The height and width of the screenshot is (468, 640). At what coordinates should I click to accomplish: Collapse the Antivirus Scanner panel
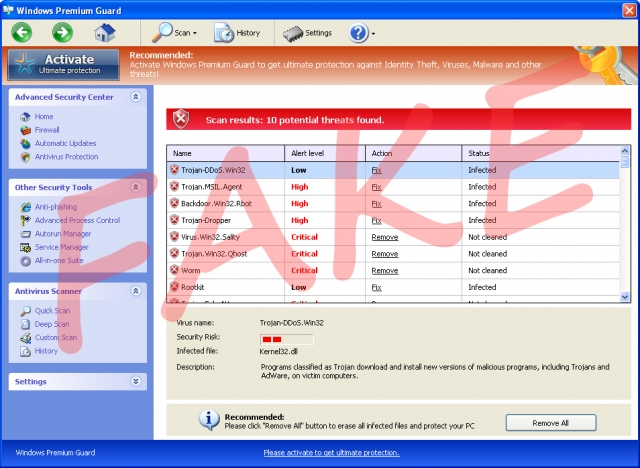[x=136, y=291]
